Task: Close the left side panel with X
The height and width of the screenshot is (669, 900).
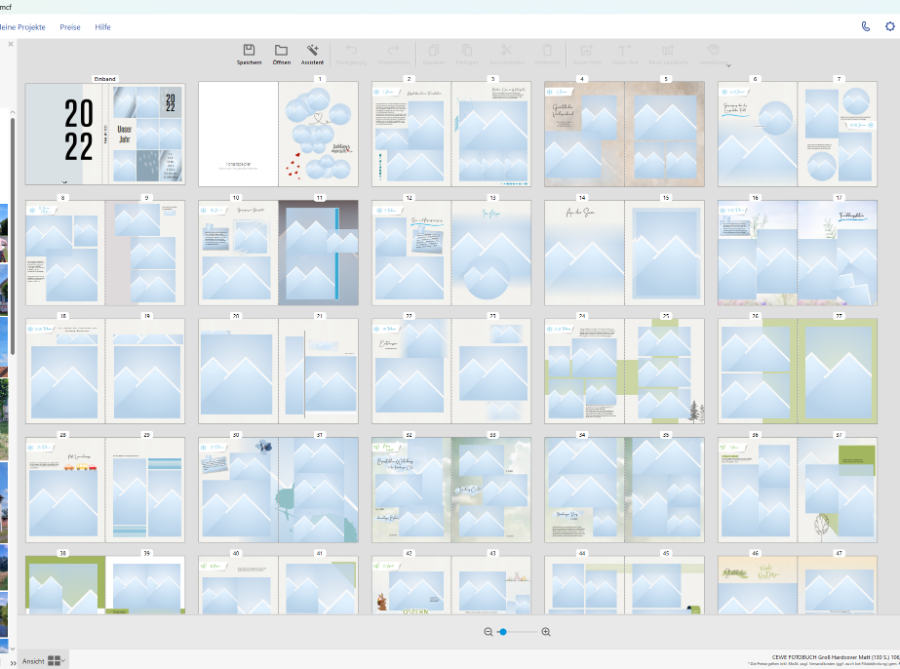Action: [x=11, y=44]
